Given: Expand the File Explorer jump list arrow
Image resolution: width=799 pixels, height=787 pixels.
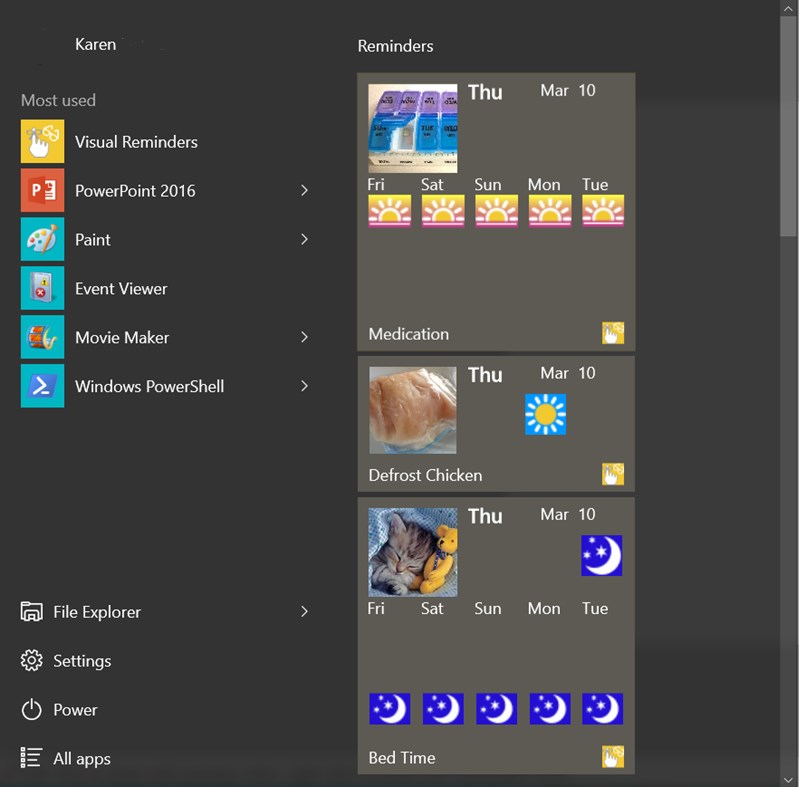Looking at the screenshot, I should (x=304, y=612).
